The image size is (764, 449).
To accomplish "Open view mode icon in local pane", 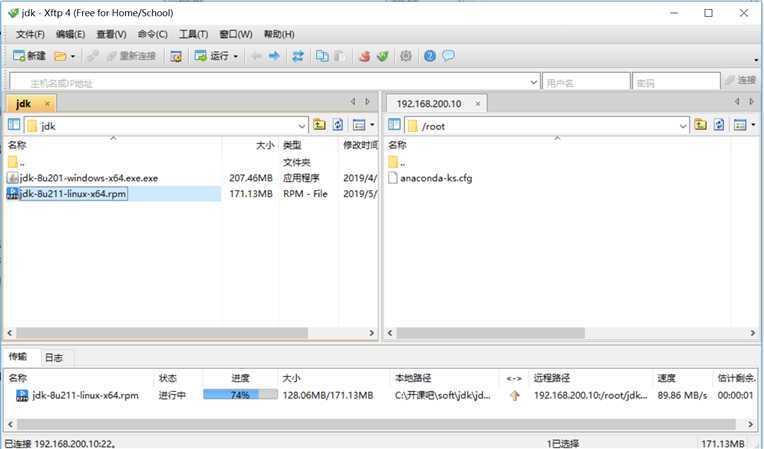I will tap(359, 125).
